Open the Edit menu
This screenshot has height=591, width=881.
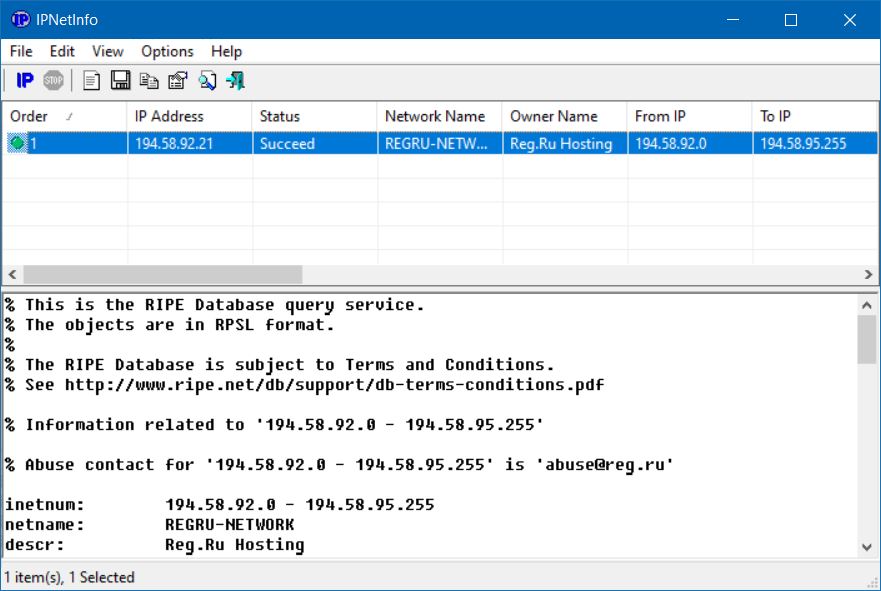[62, 52]
